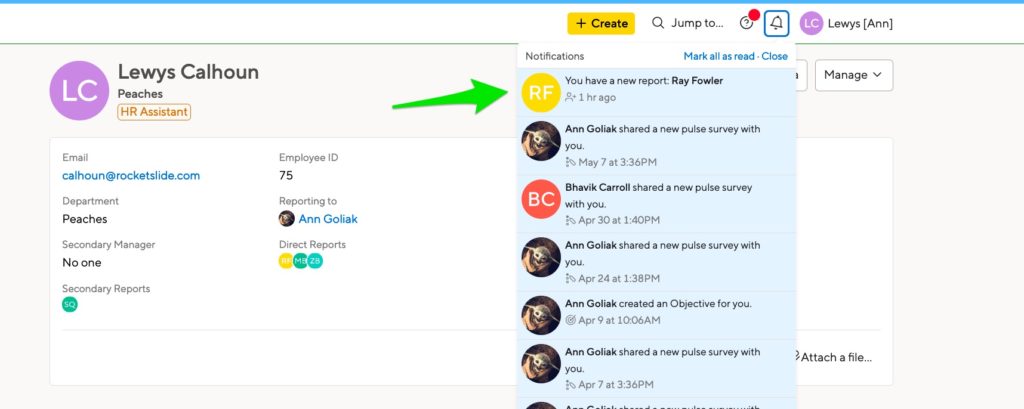
Task: Open Ann Goliak May 7 pulse survey notification
Action: [x=656, y=146]
